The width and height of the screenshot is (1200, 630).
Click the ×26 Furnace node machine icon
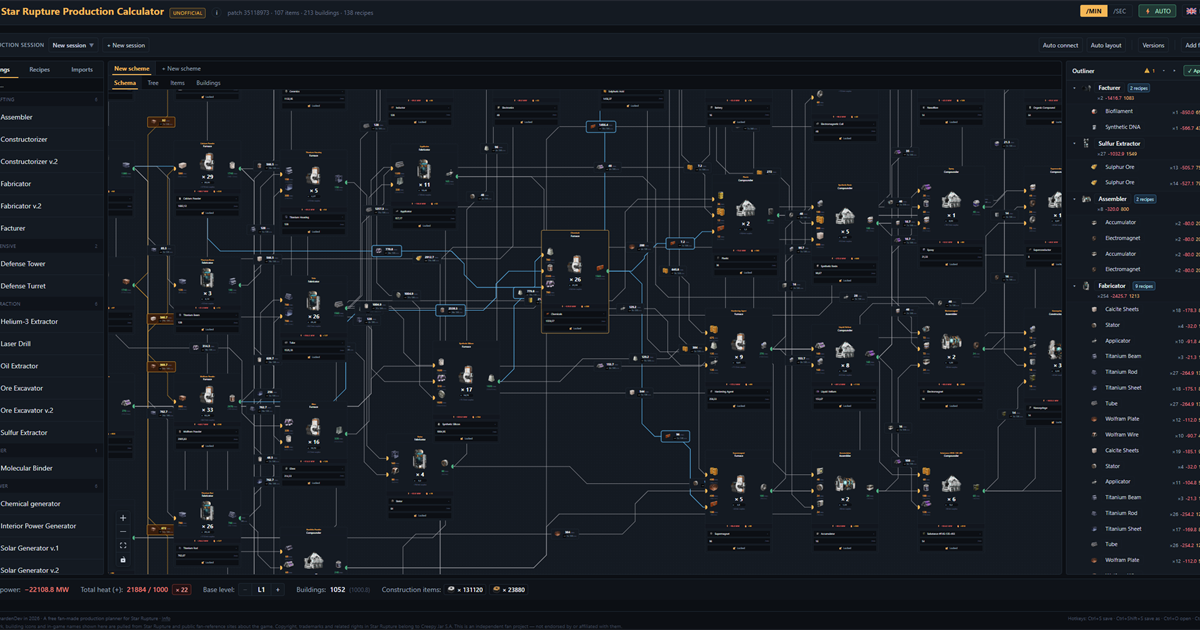click(575, 266)
